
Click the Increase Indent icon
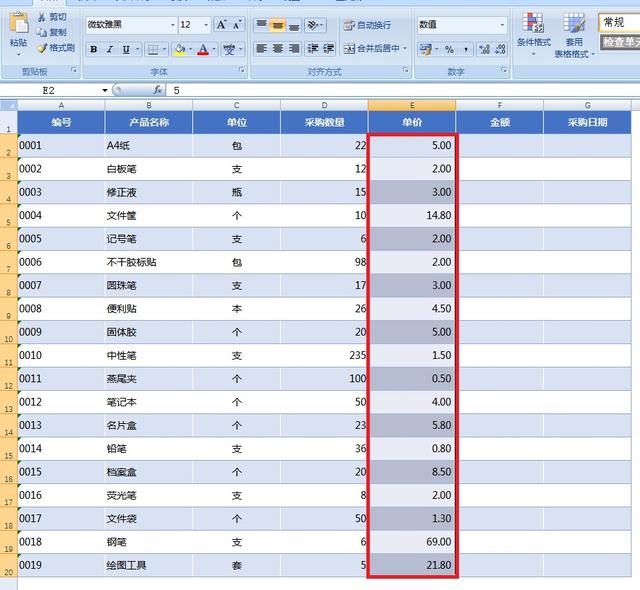pos(329,49)
